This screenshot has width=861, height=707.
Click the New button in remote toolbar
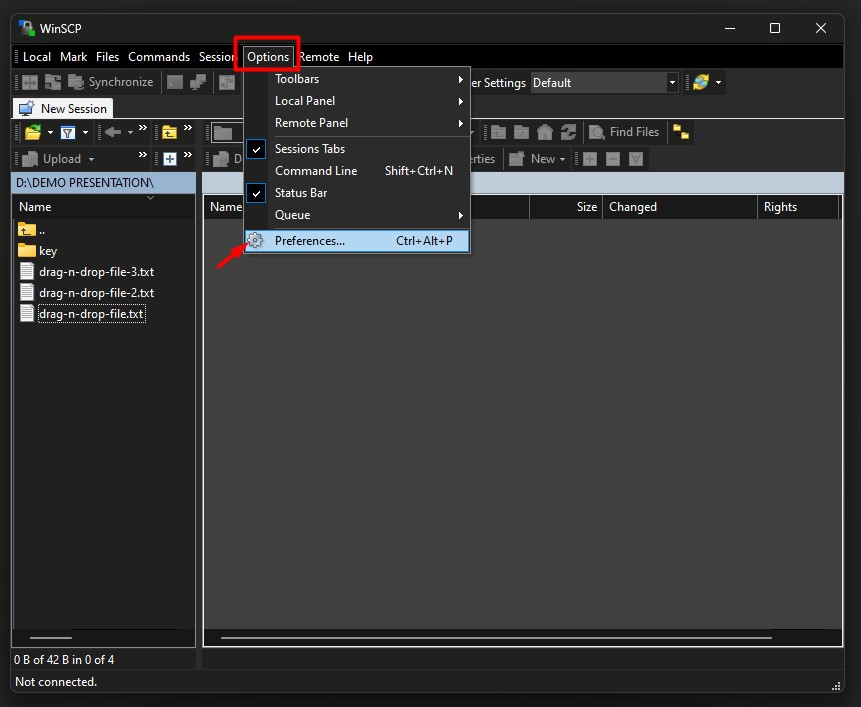(532, 159)
